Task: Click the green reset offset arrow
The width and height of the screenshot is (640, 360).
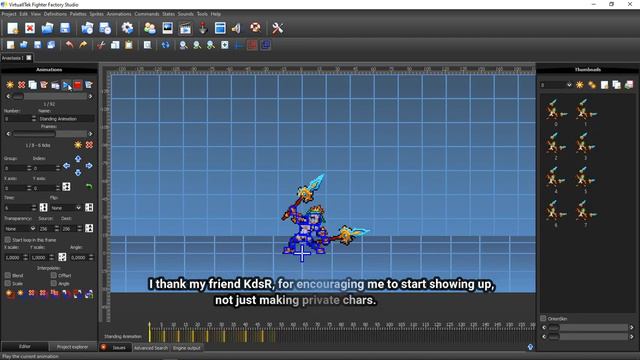Action: (89, 187)
